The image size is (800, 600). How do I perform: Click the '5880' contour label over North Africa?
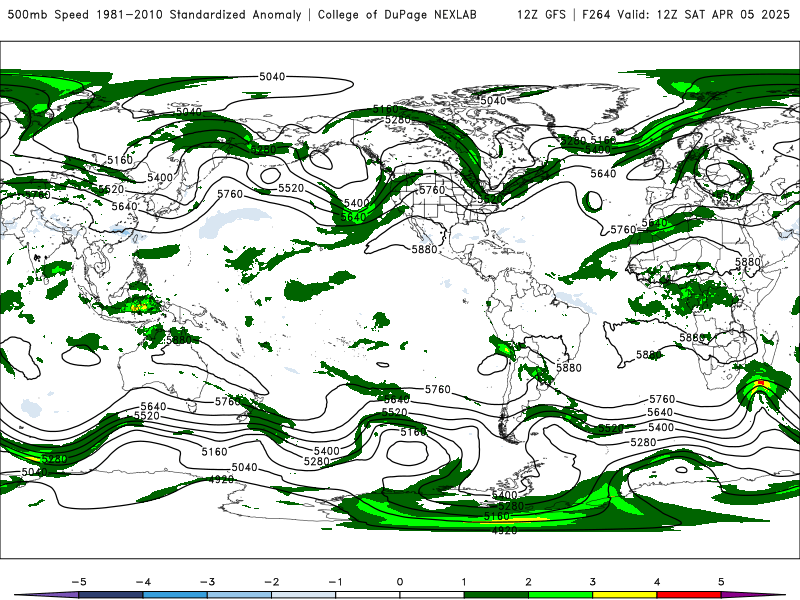[x=748, y=262]
